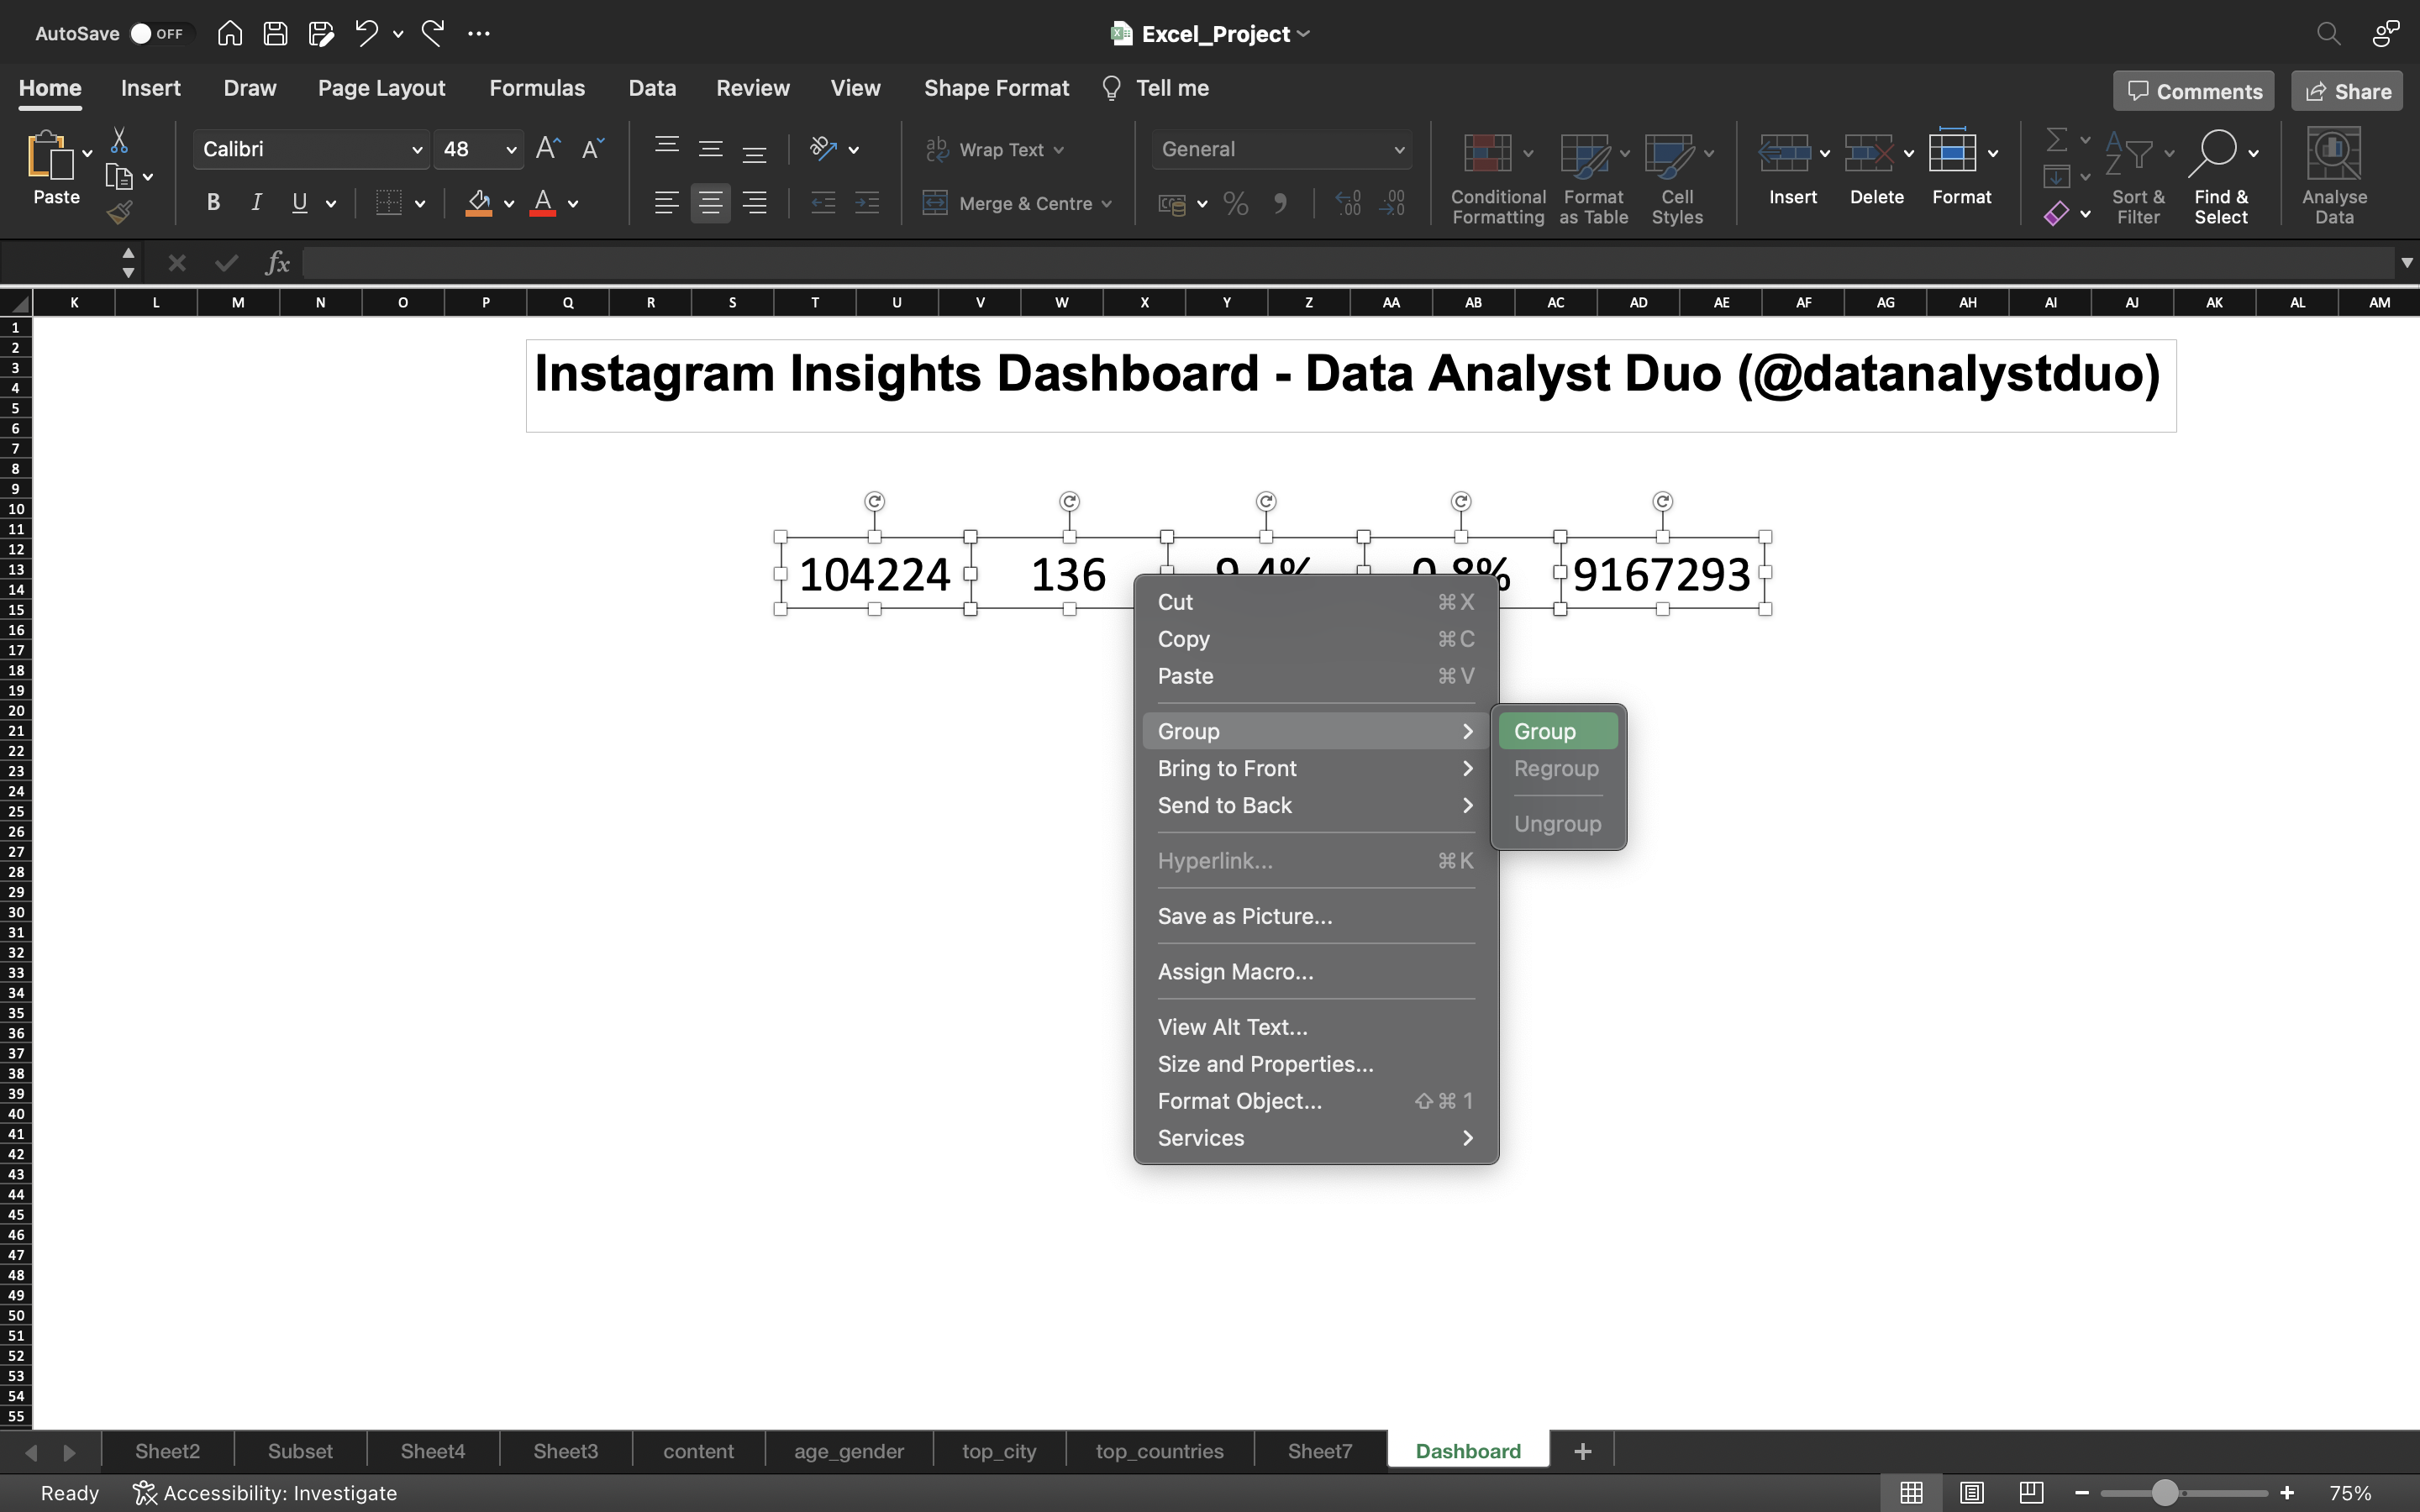
Task: Click the Tell me search box
Action: [1155, 88]
